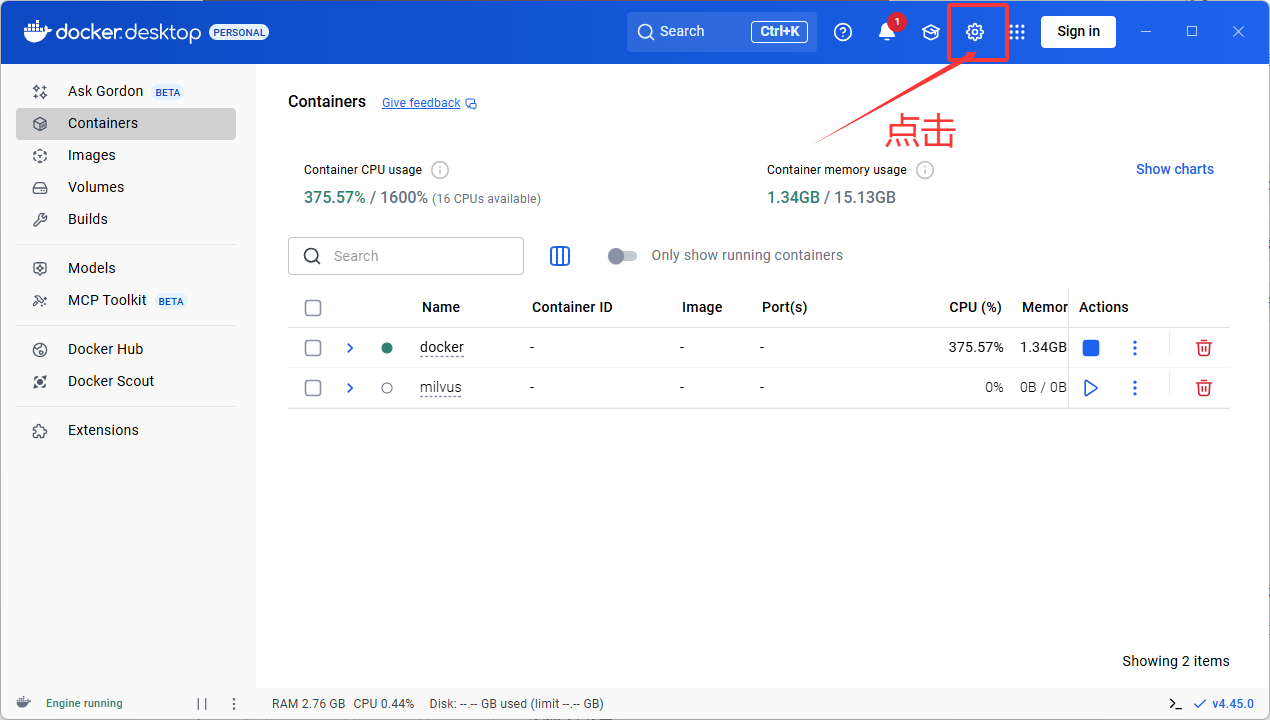
Task: Open Ask Gordon in sidebar
Action: [126, 92]
